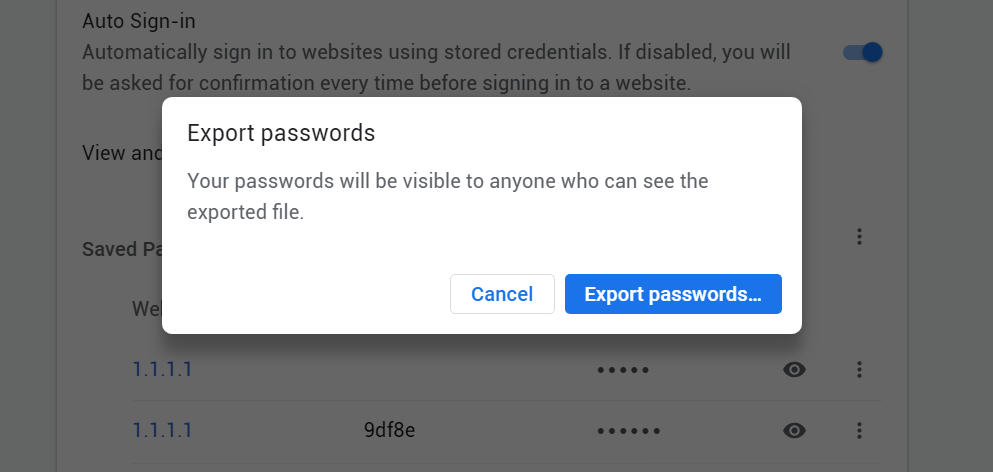Open the 1.1.1.1 link without a username
The width and height of the screenshot is (993, 472).
(x=162, y=370)
